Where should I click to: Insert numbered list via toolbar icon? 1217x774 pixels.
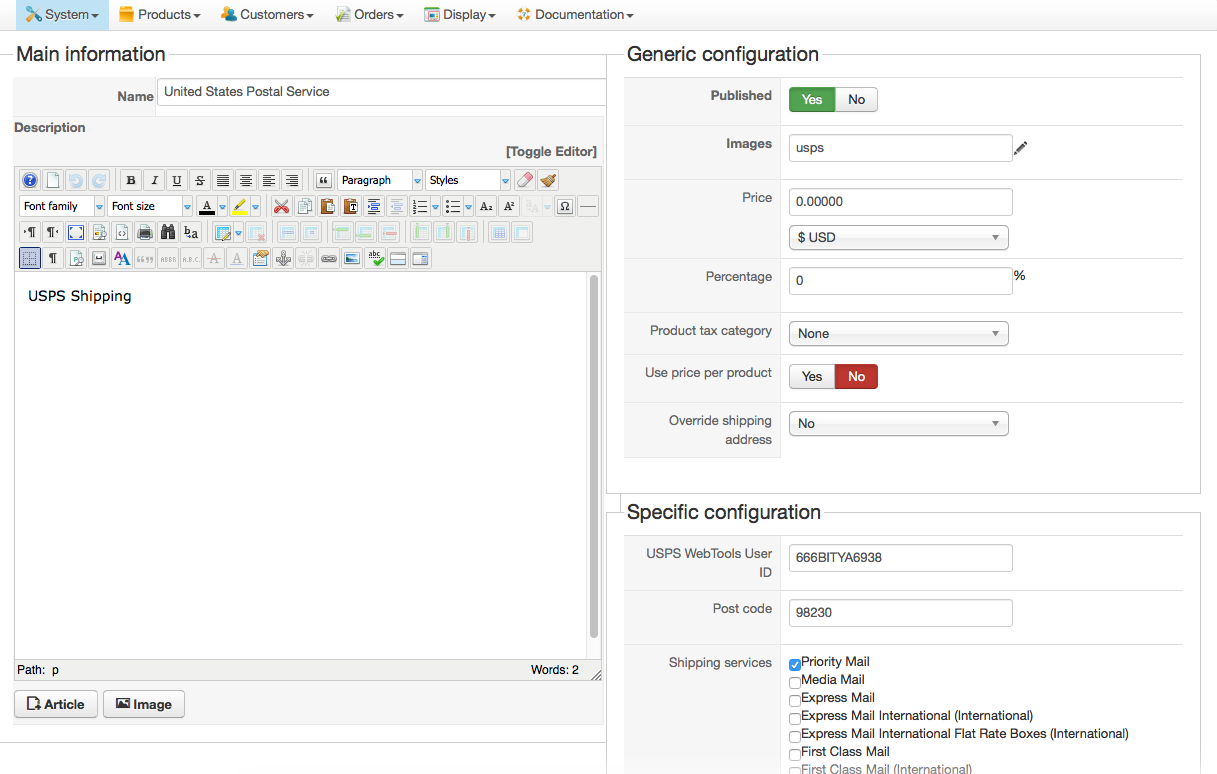point(419,207)
